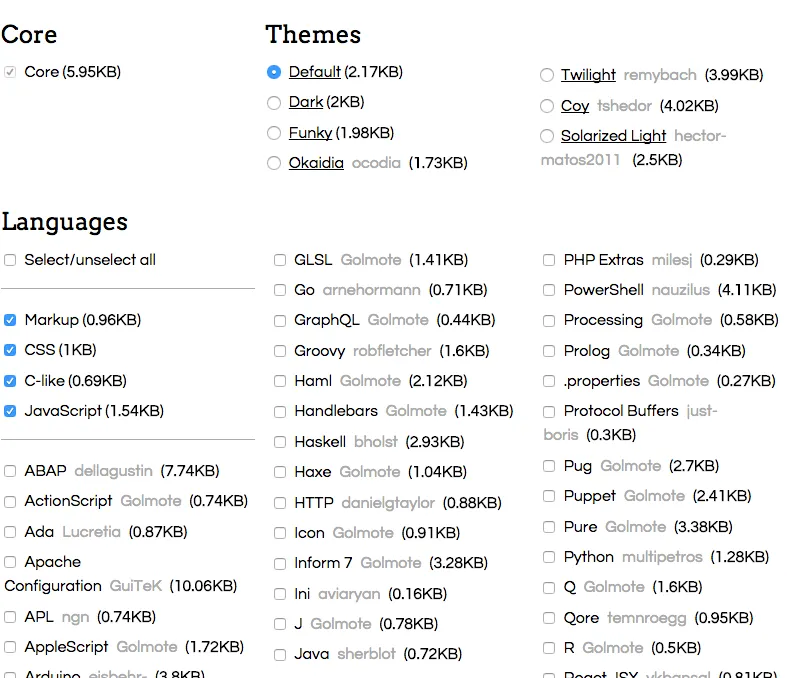
Task: Uncheck the C-like language checkbox
Action: coord(10,381)
